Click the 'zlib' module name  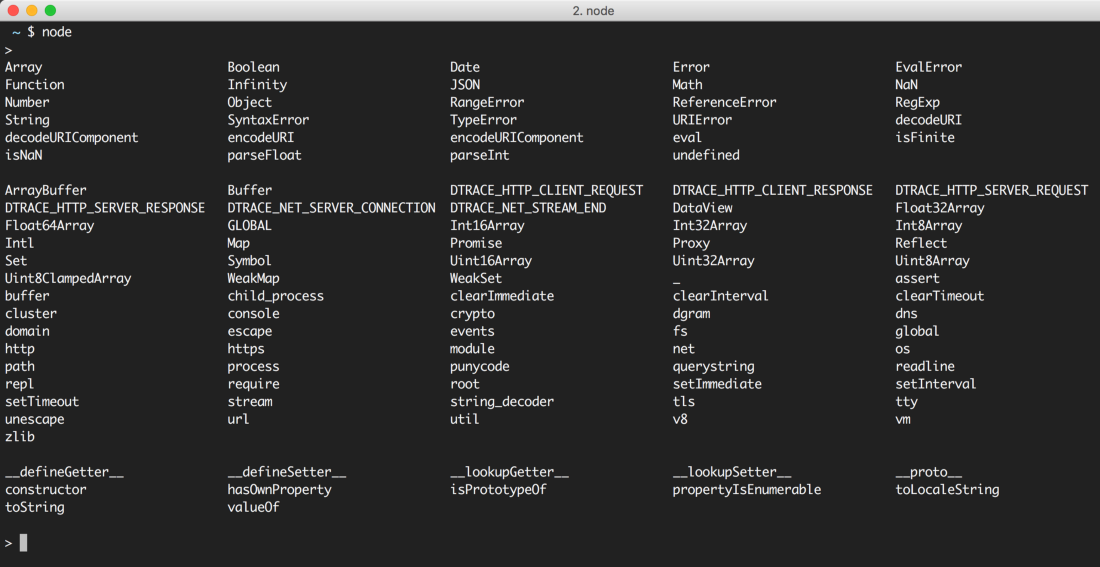coord(20,437)
